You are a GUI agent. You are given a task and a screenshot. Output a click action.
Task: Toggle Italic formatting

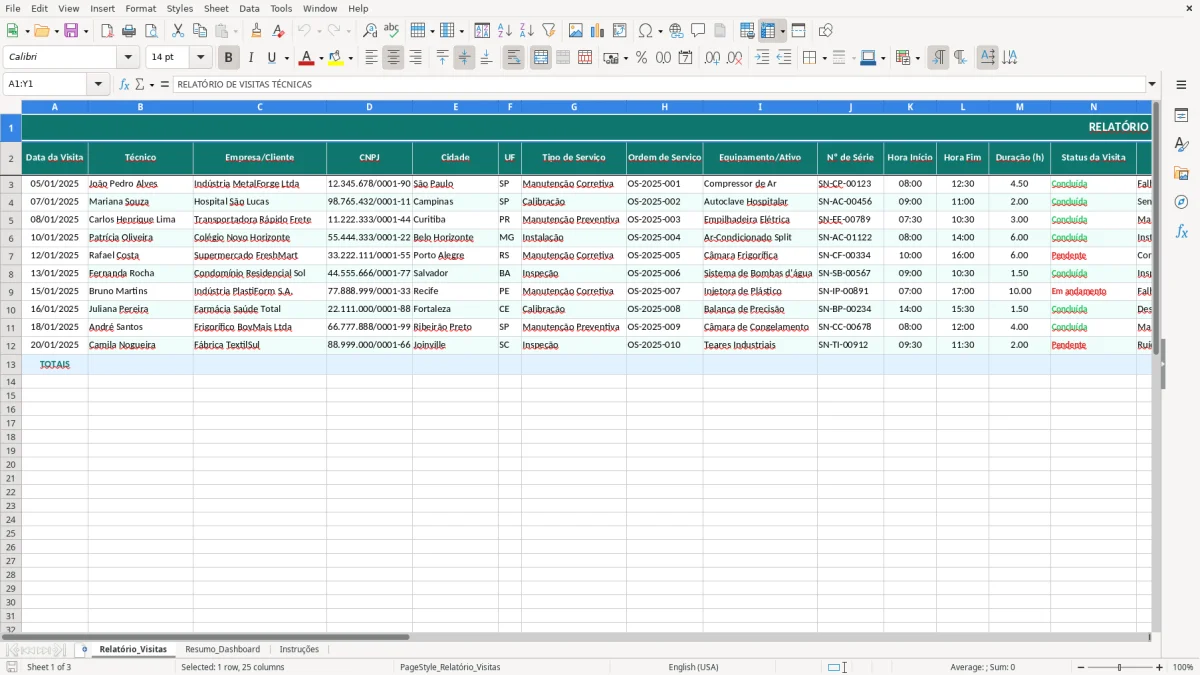point(250,58)
